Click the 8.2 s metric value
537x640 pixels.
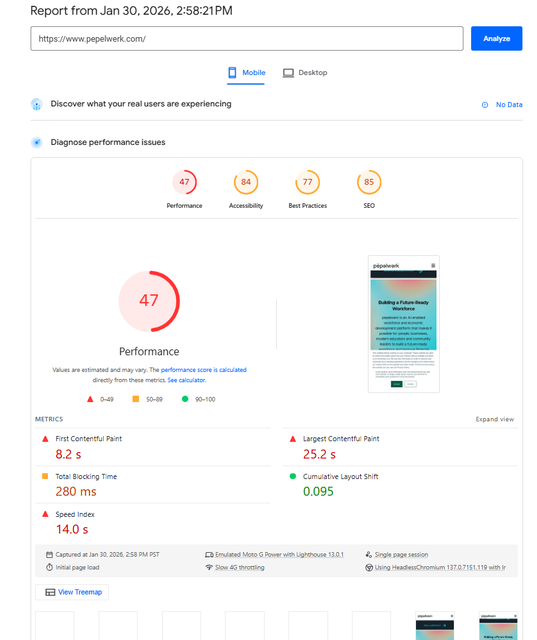pos(68,454)
